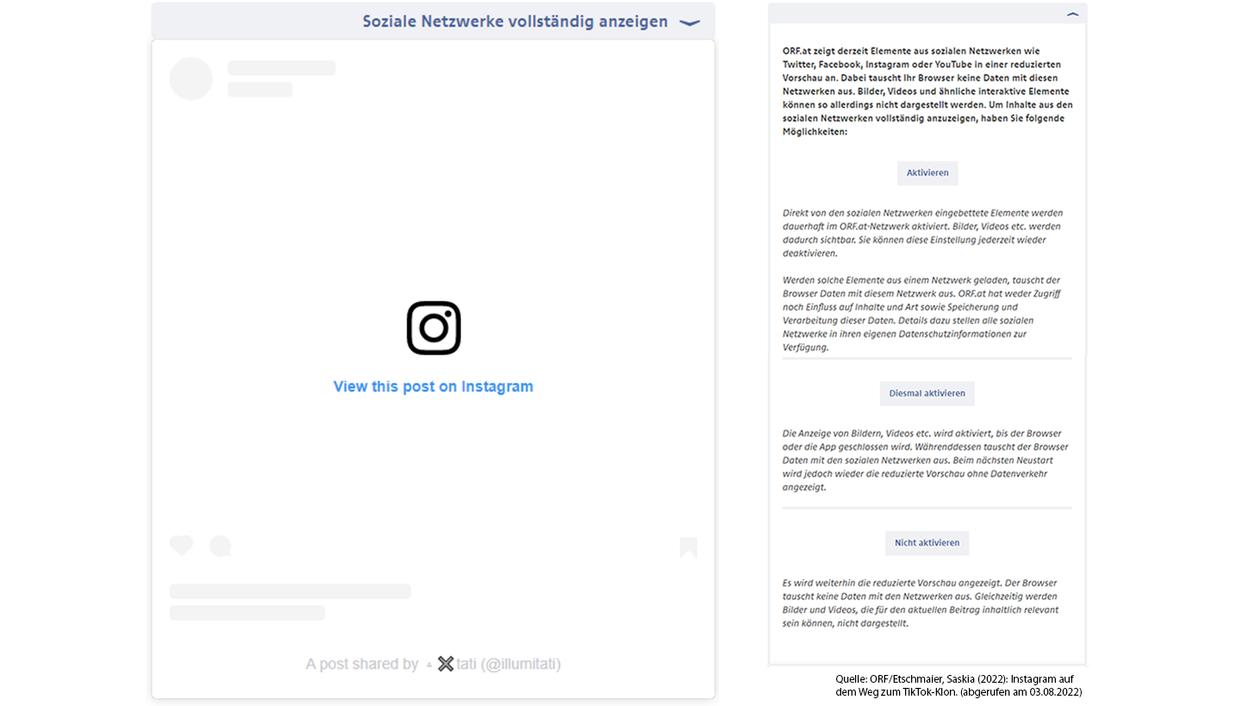This screenshot has width=1255, height=706.
Task: Click the grey circular avatar placeholder
Action: pos(191,78)
